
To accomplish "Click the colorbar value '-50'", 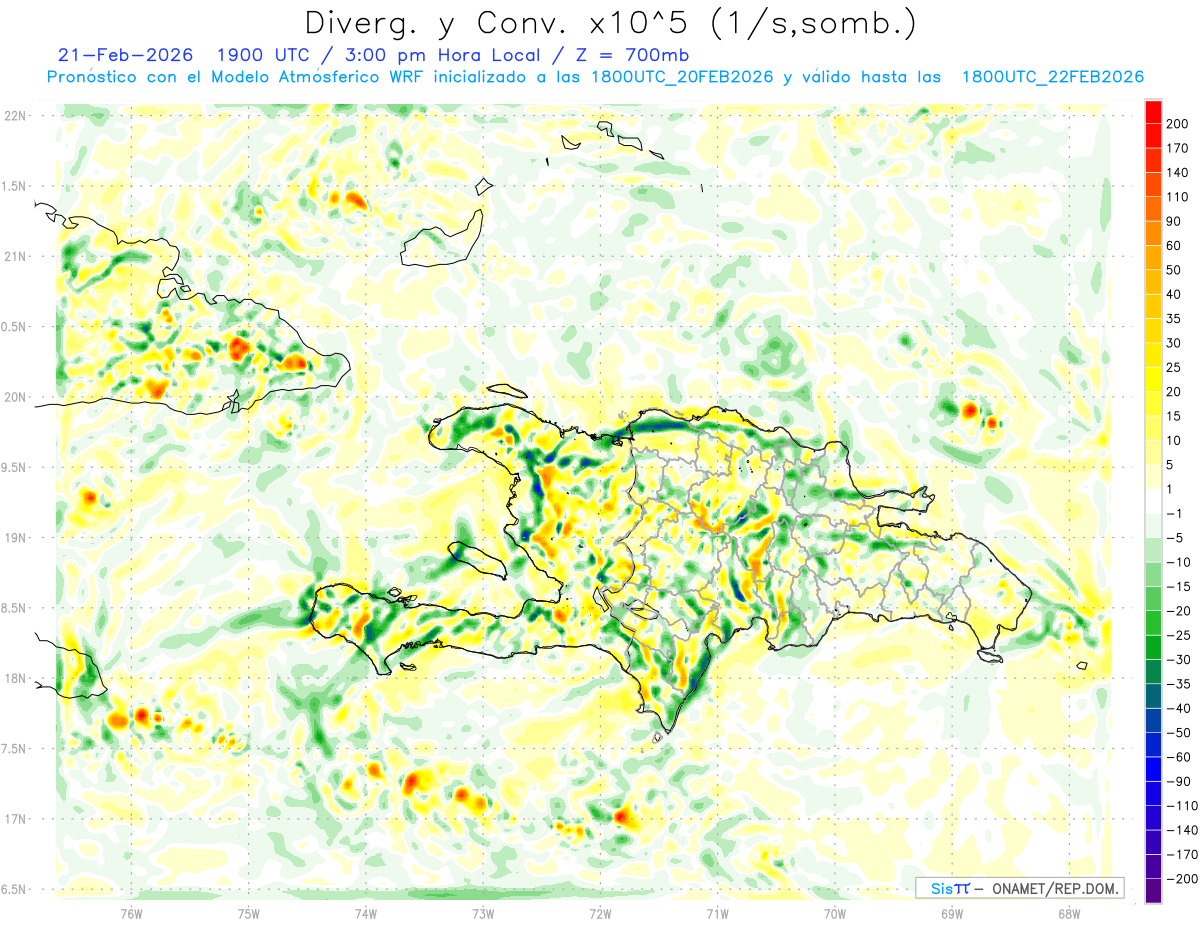I will click(x=1177, y=733).
